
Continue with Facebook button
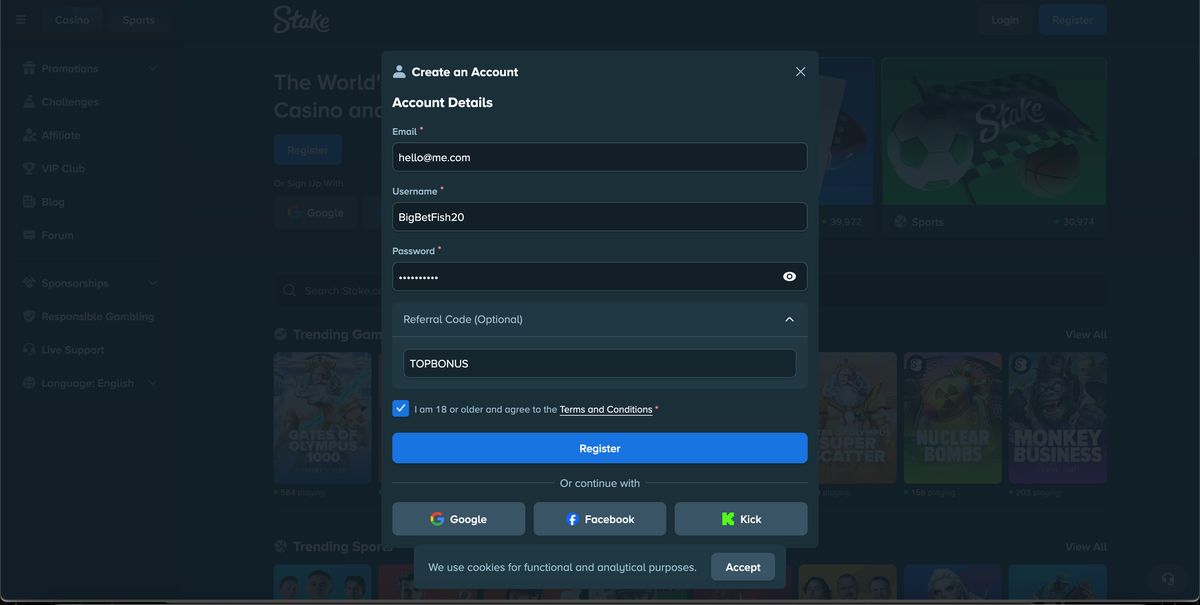click(x=600, y=519)
